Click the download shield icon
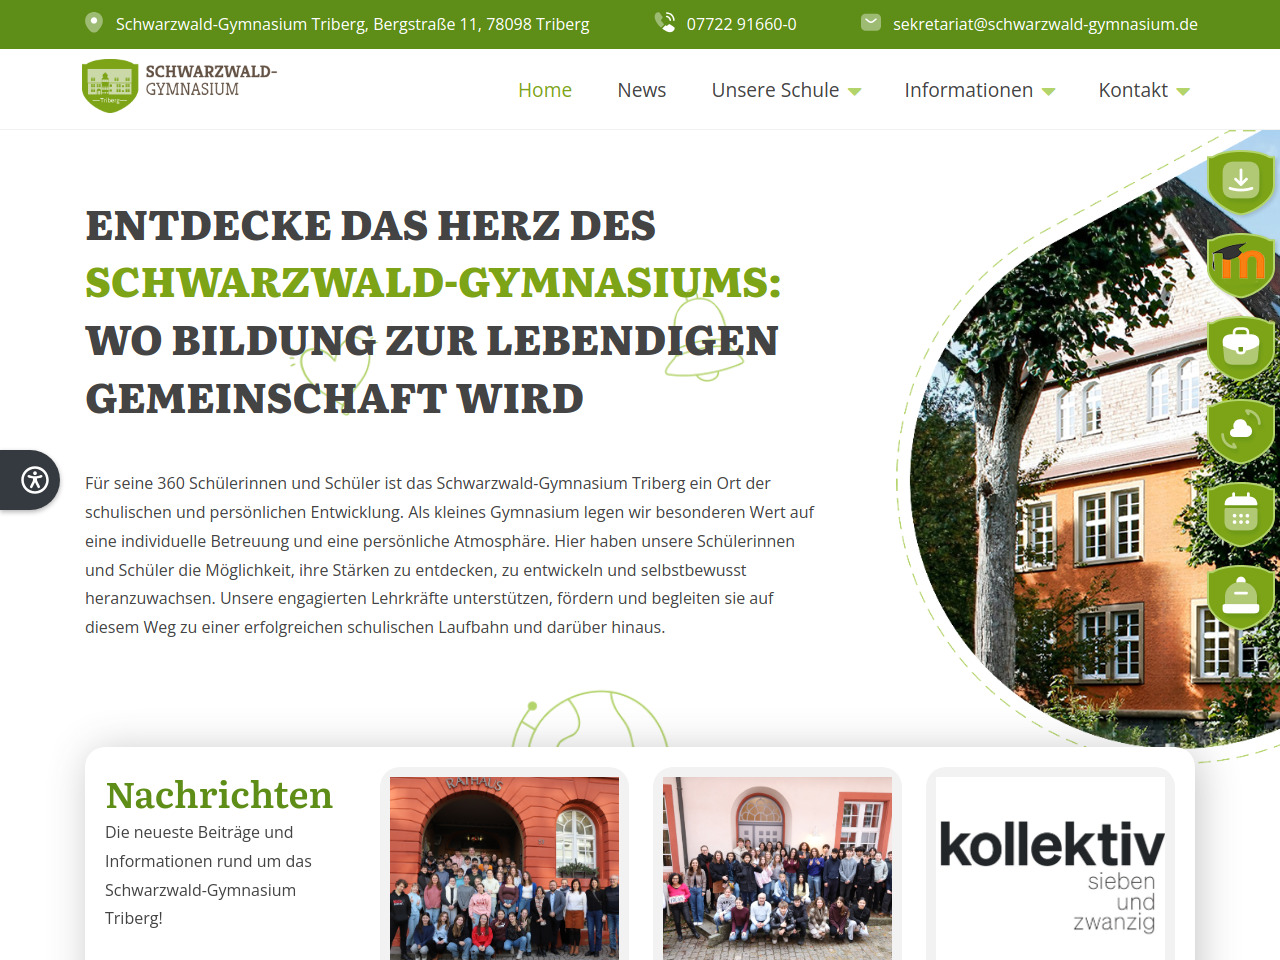Screen dimensions: 1280x960 [x=1240, y=181]
